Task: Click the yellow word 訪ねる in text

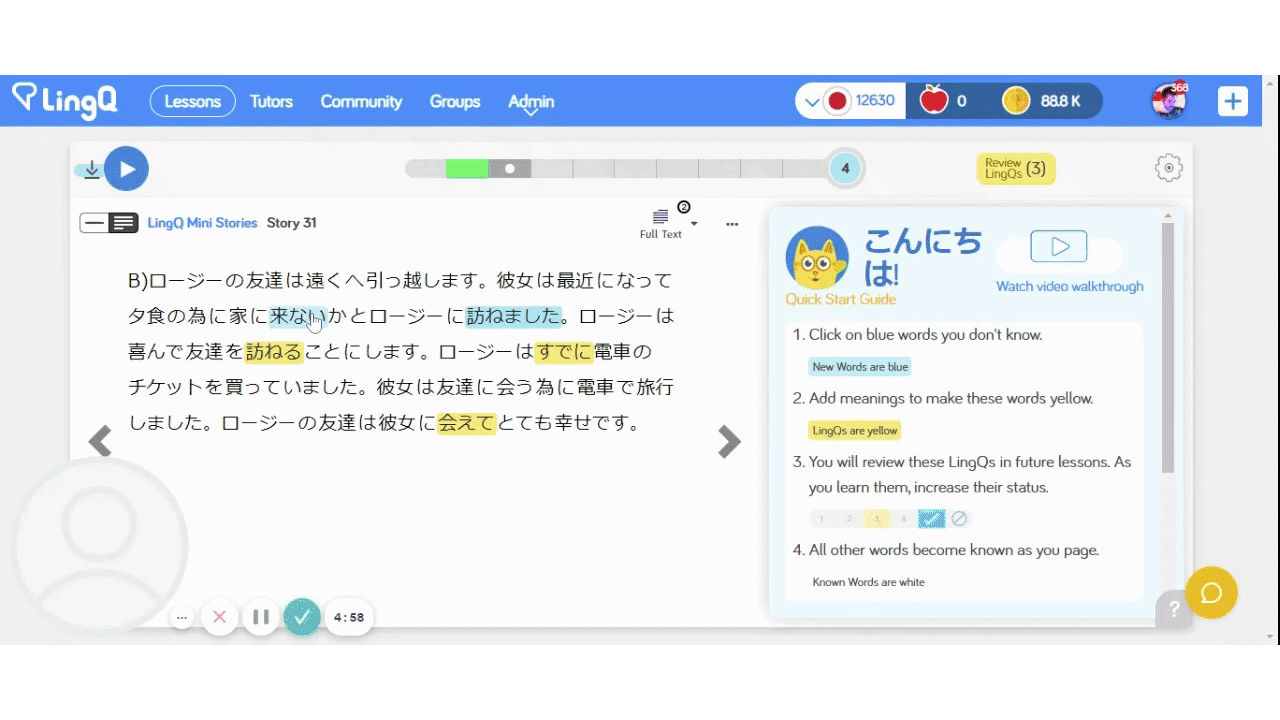Action: (x=274, y=352)
